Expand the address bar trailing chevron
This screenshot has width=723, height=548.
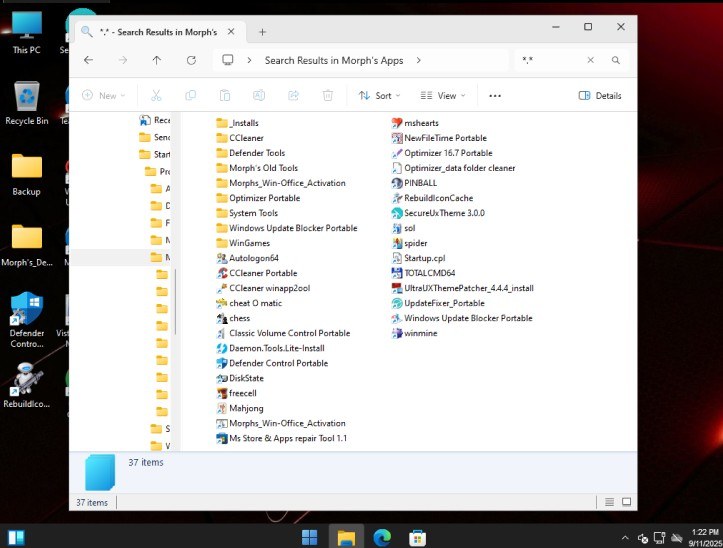[x=418, y=60]
